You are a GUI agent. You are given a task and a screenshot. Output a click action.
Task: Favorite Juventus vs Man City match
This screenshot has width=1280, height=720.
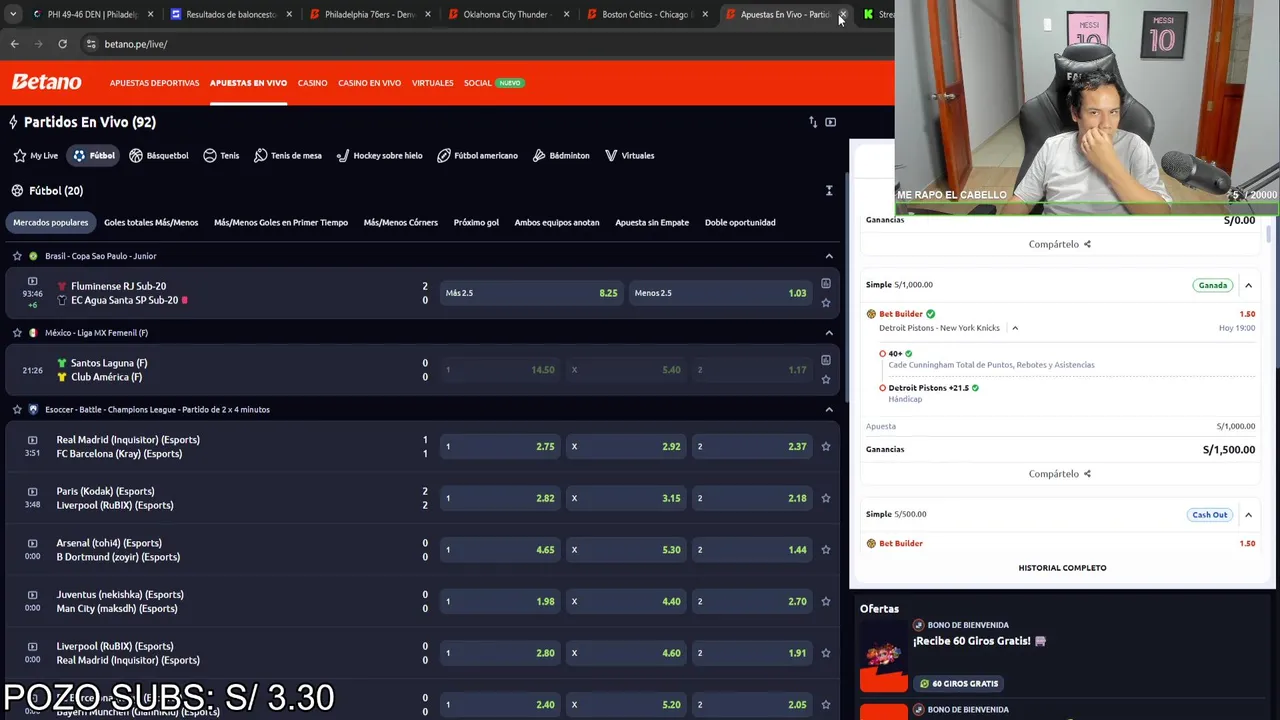coord(826,601)
